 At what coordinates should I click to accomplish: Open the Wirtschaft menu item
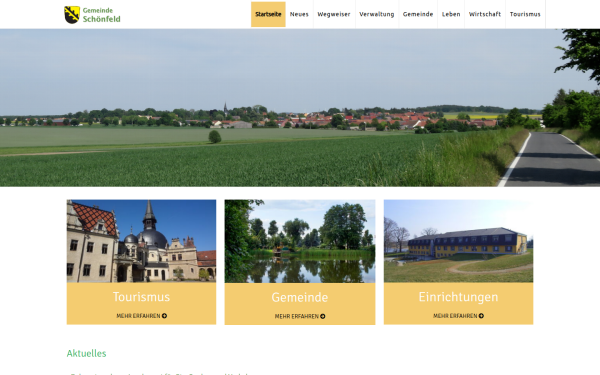coord(485,14)
